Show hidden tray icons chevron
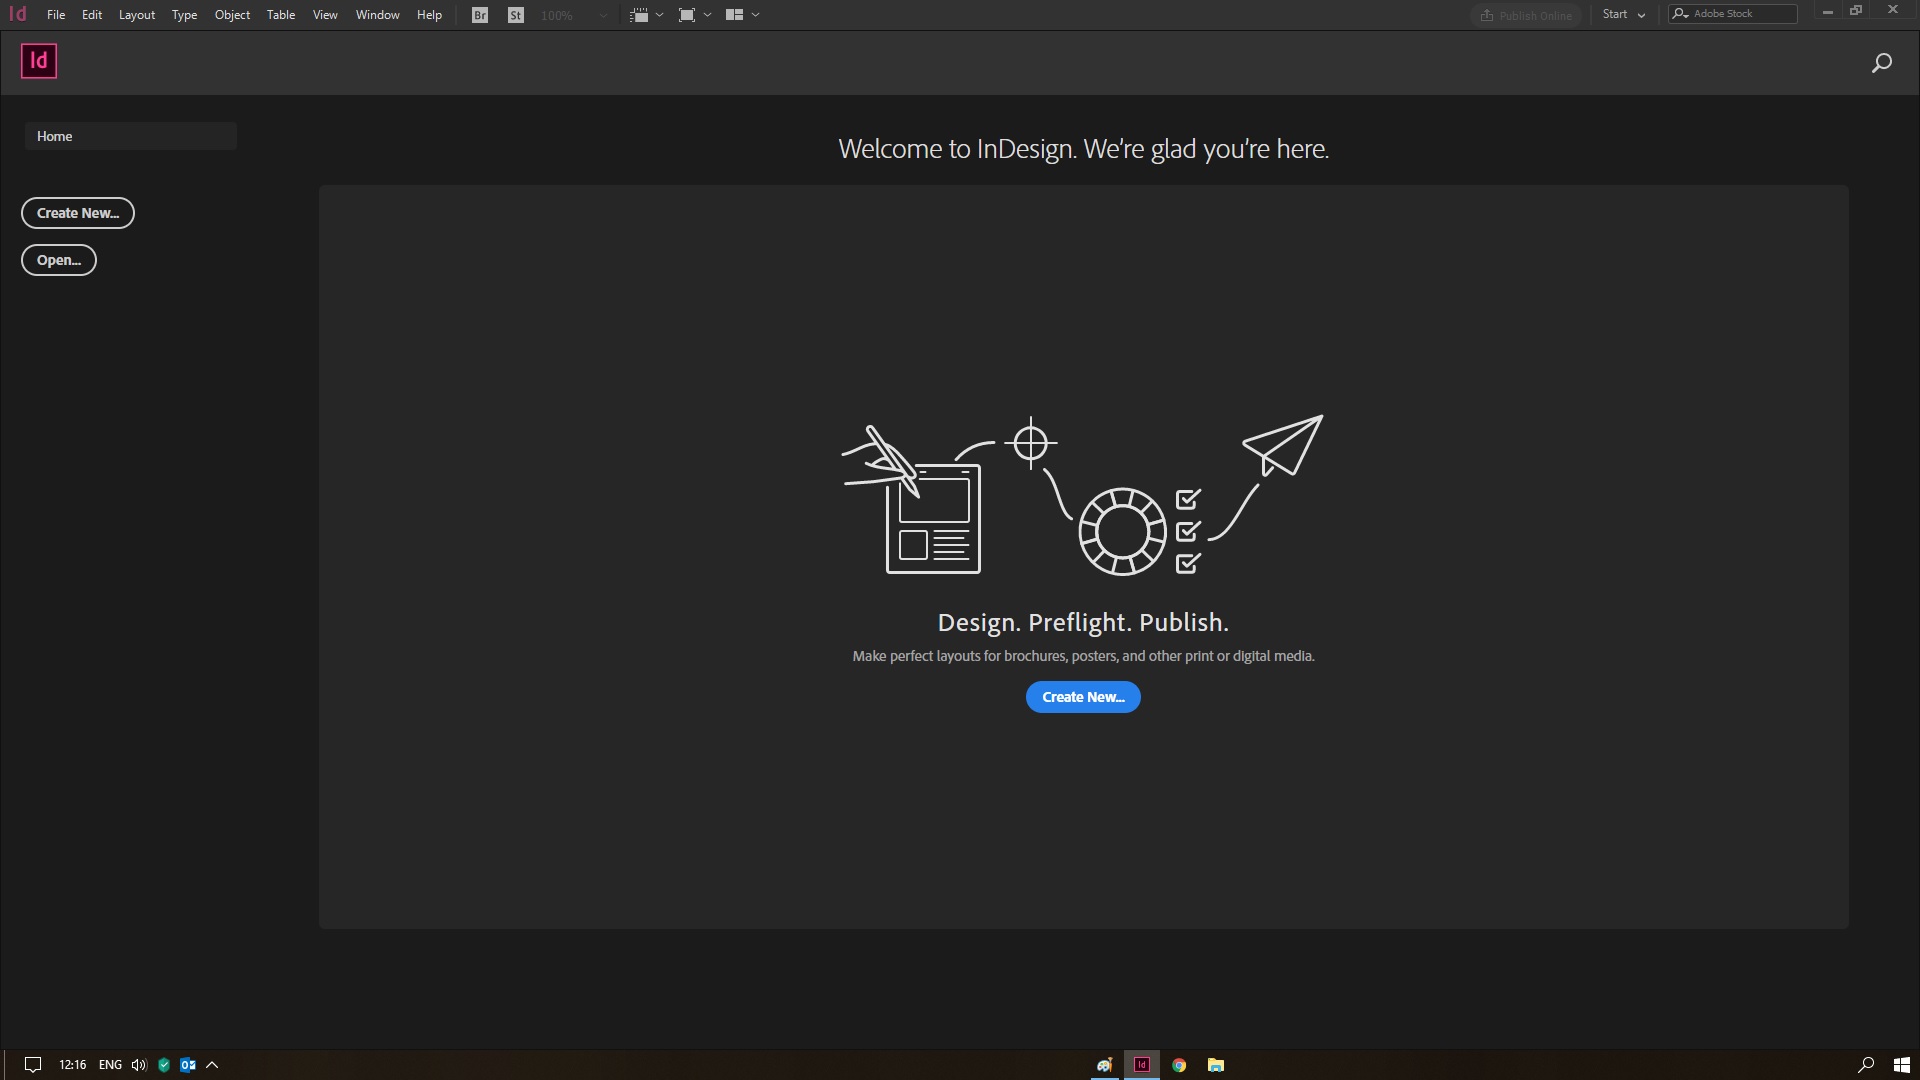This screenshot has height=1080, width=1920. click(x=212, y=1065)
